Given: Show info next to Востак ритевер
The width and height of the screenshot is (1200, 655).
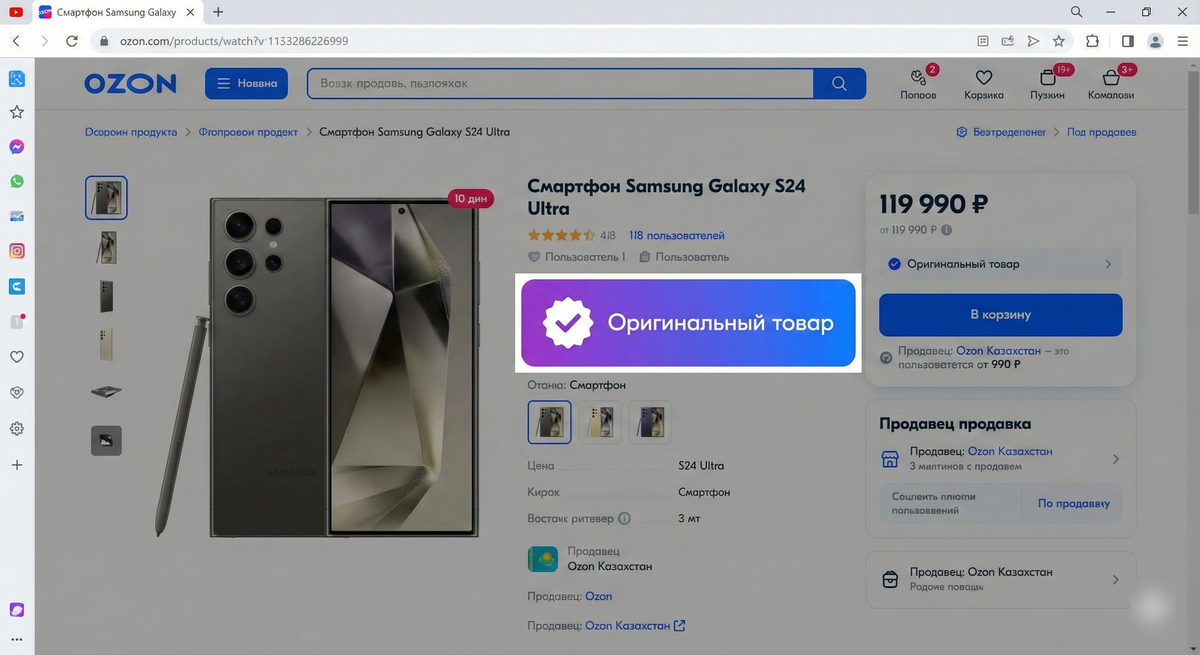Looking at the screenshot, I should point(625,519).
